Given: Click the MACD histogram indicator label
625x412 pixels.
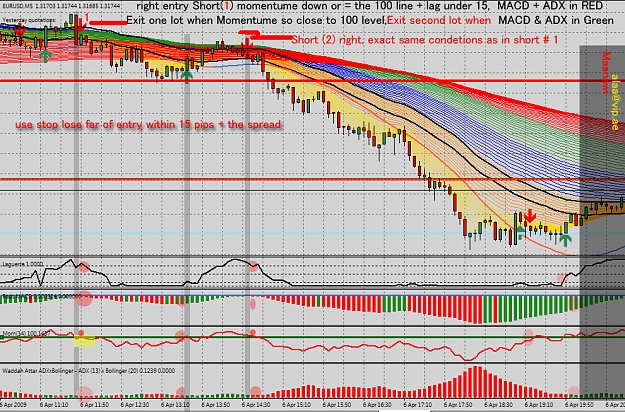Looking at the screenshot, I should [41, 296].
